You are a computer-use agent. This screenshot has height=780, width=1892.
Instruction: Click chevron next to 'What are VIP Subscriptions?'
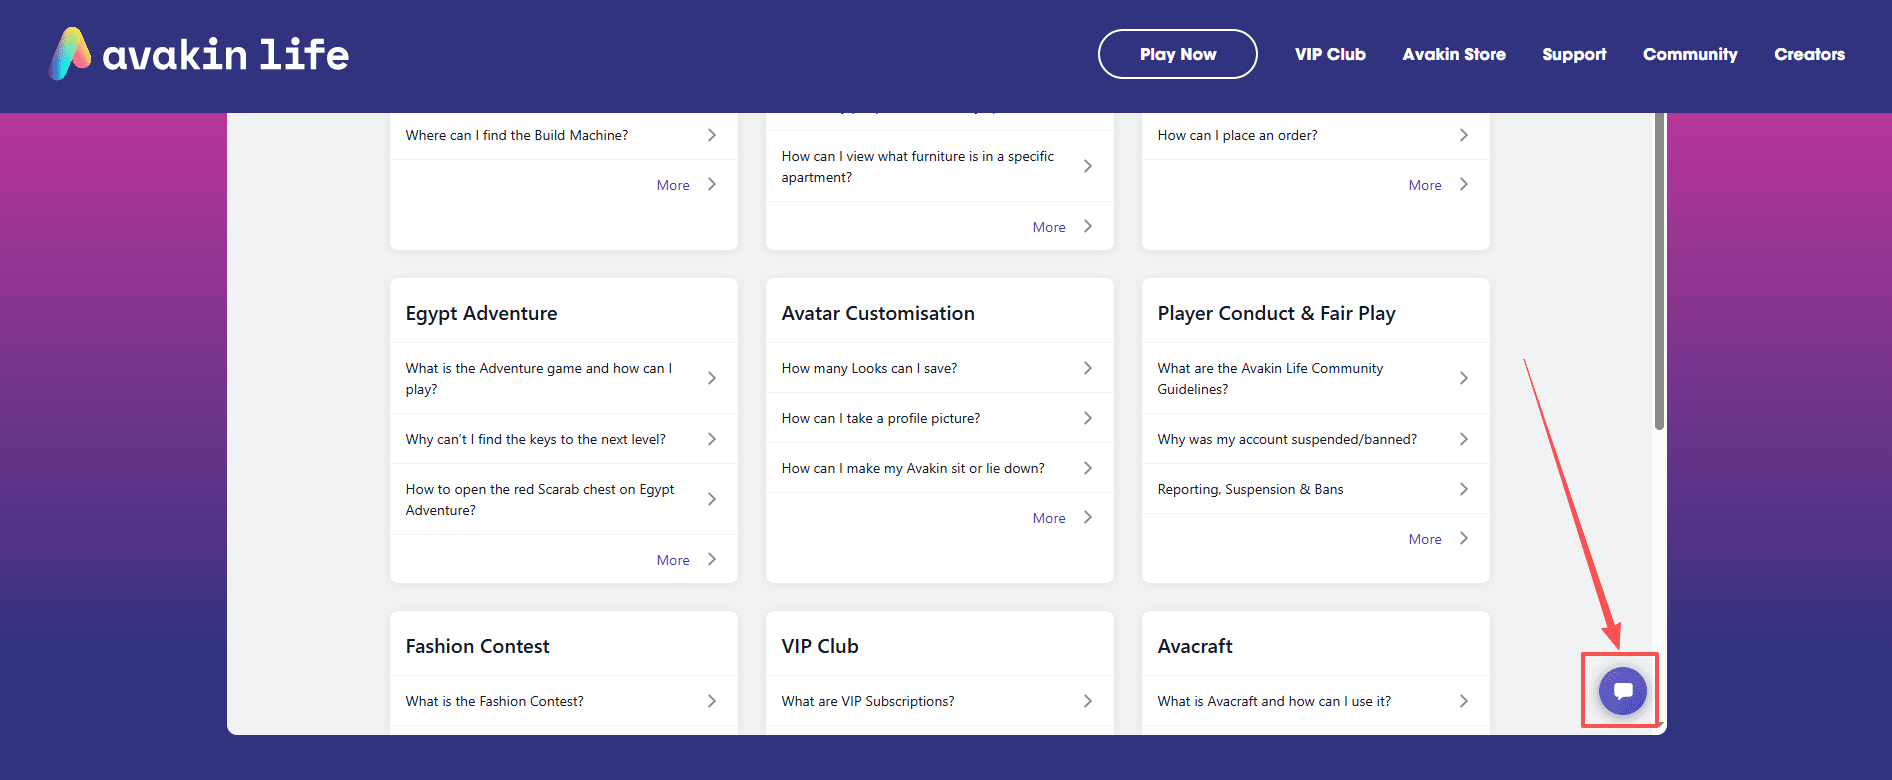click(1088, 701)
